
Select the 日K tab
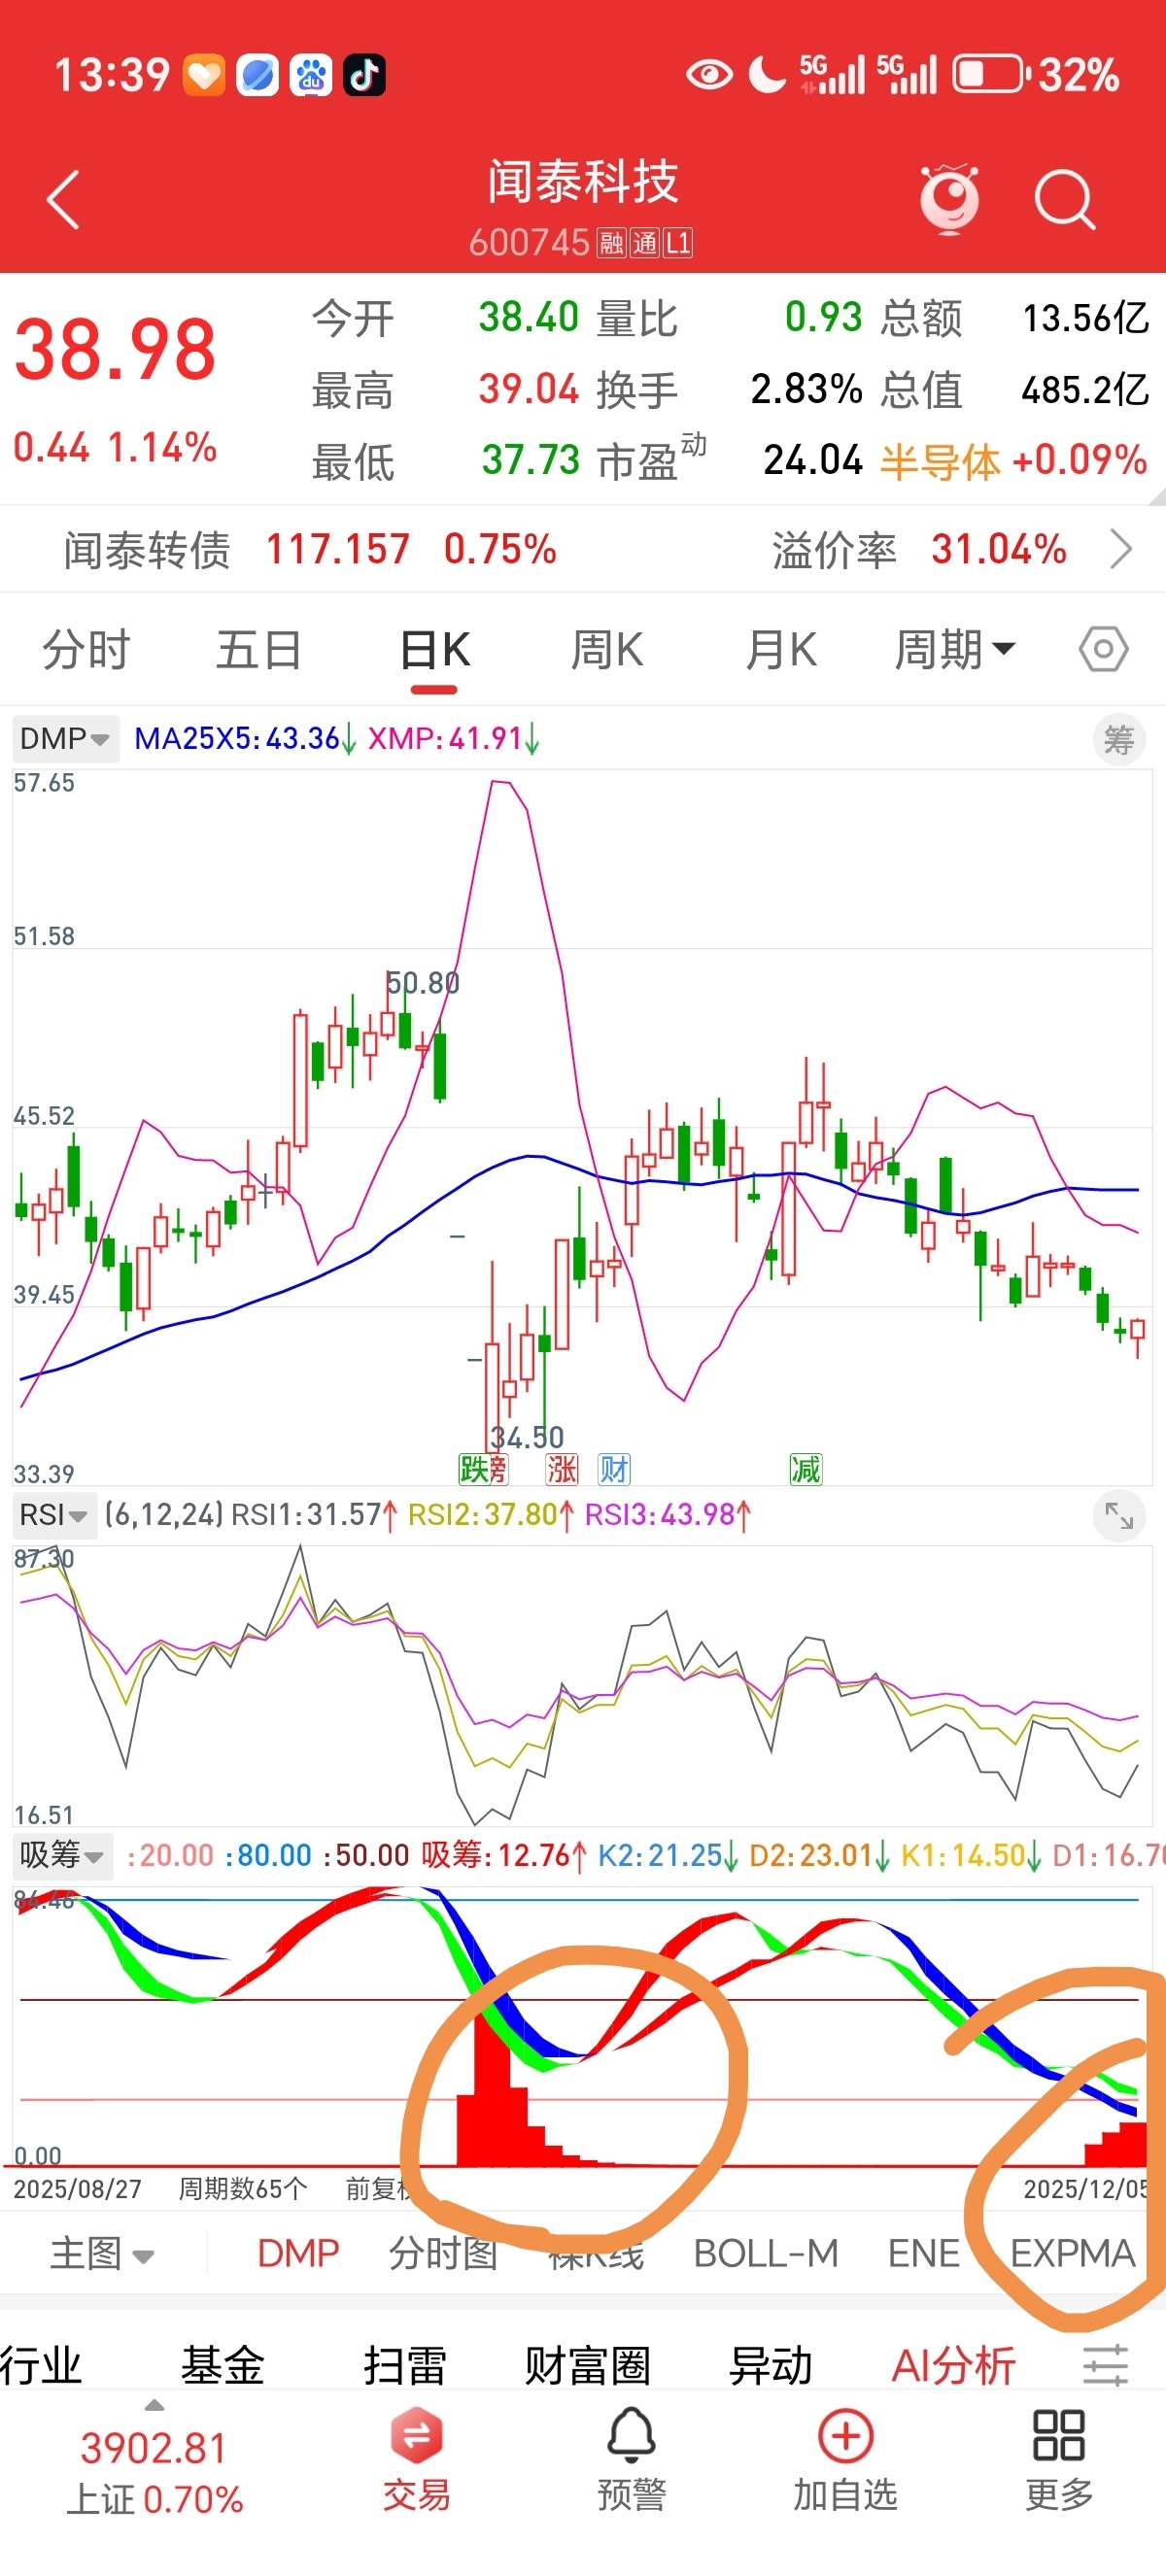434,650
